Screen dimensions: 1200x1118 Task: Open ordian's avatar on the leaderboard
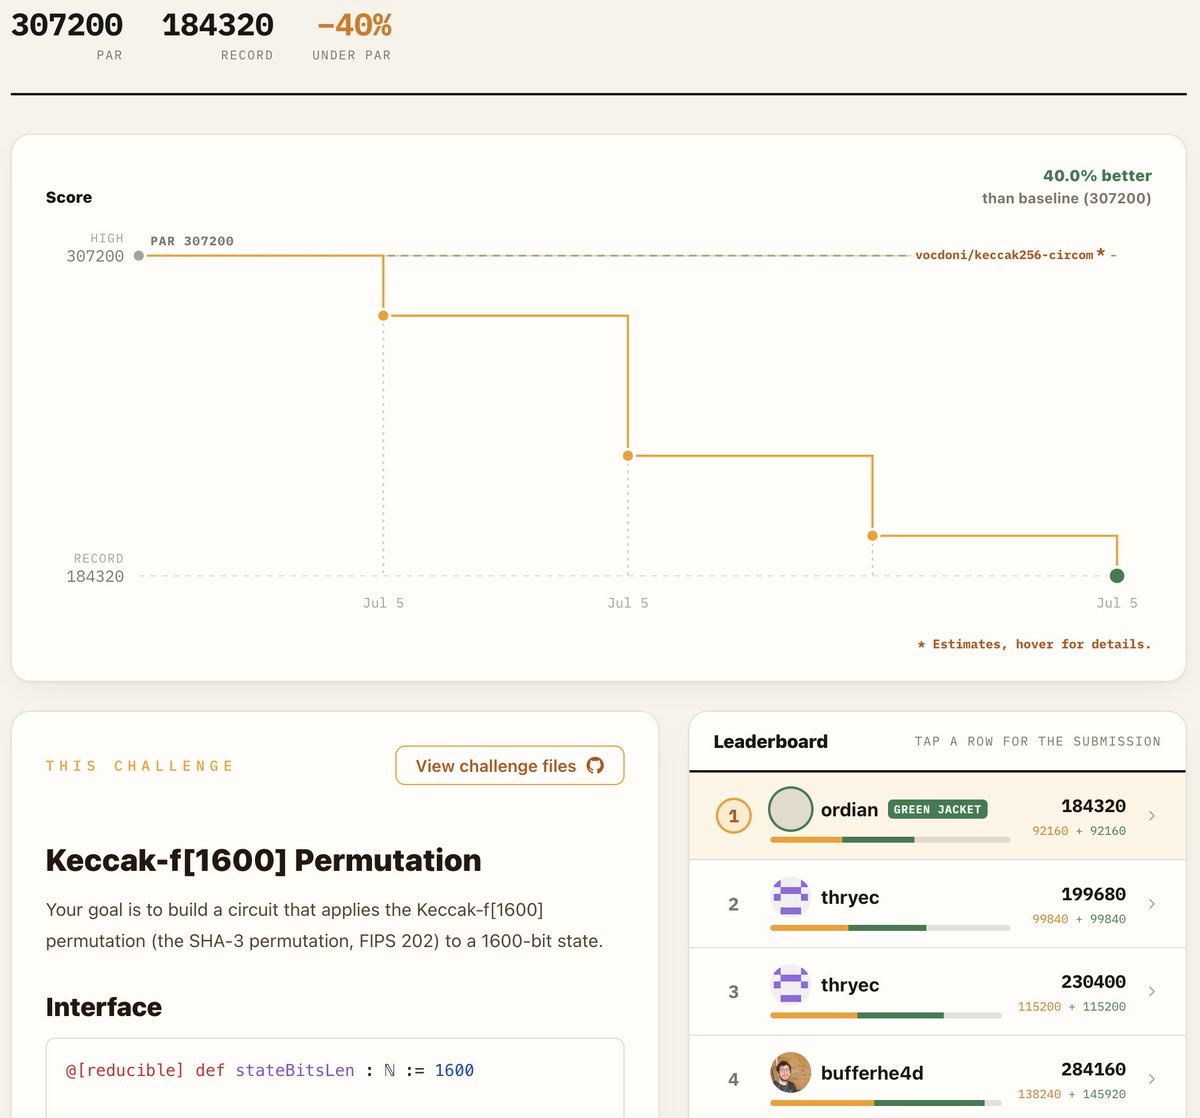click(x=790, y=810)
